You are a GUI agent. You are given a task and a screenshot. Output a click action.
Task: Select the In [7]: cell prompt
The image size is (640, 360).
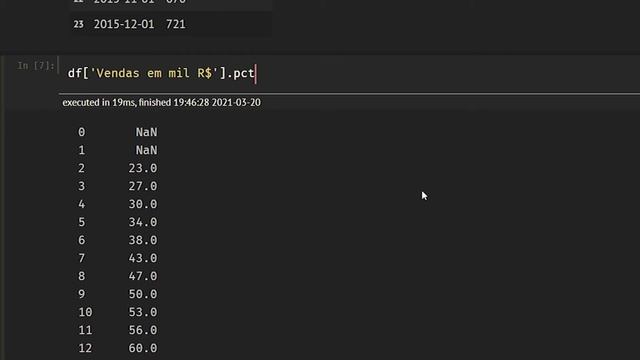pos(36,66)
